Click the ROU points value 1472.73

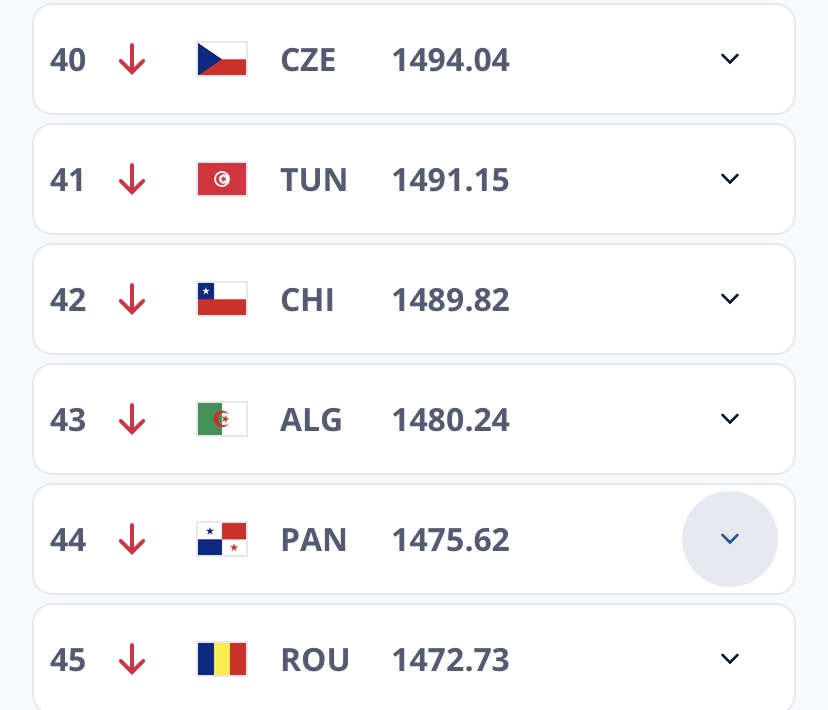click(451, 660)
